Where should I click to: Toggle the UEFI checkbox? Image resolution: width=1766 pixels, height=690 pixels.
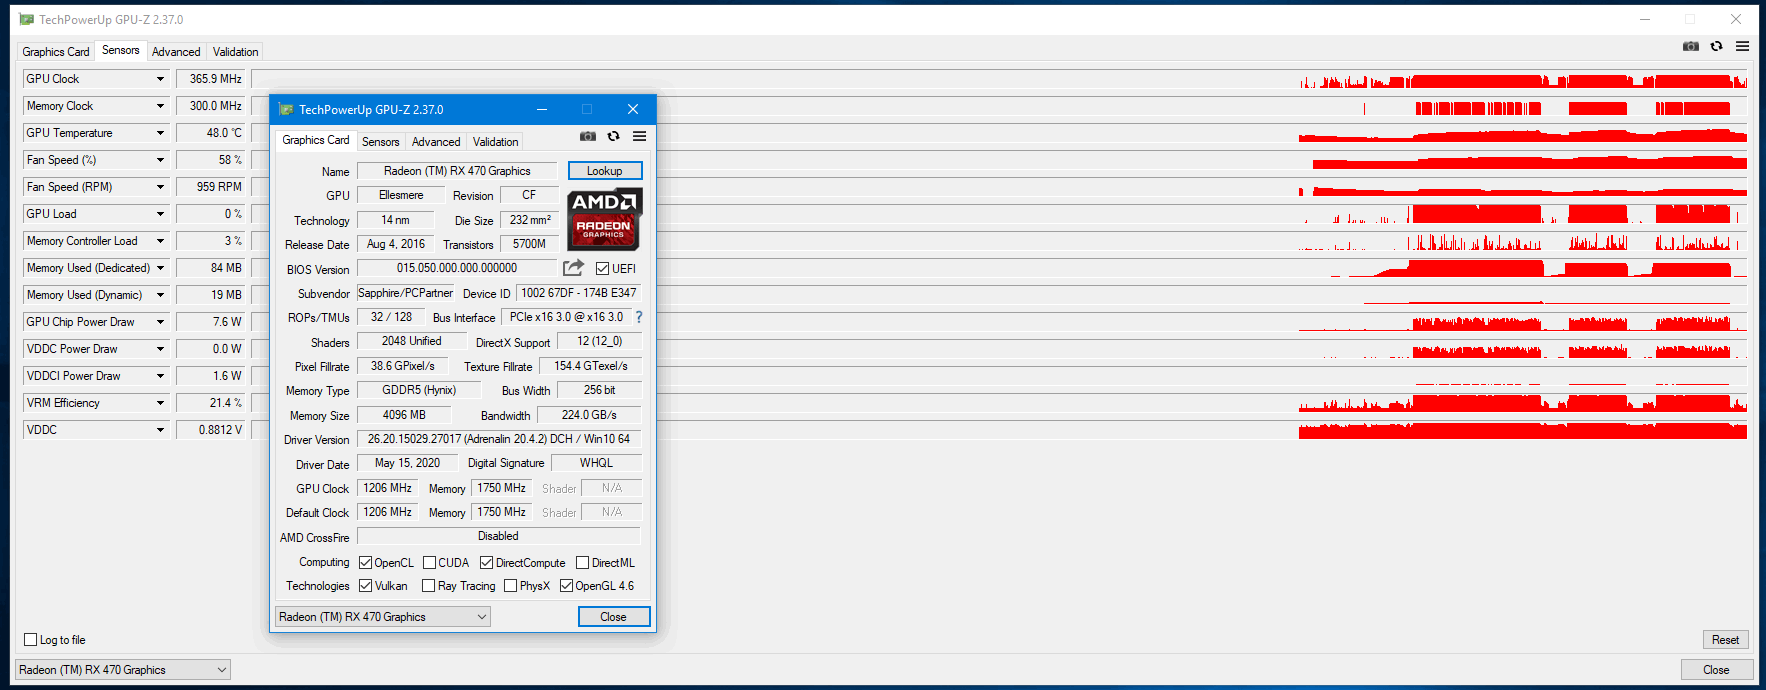[x=602, y=268]
